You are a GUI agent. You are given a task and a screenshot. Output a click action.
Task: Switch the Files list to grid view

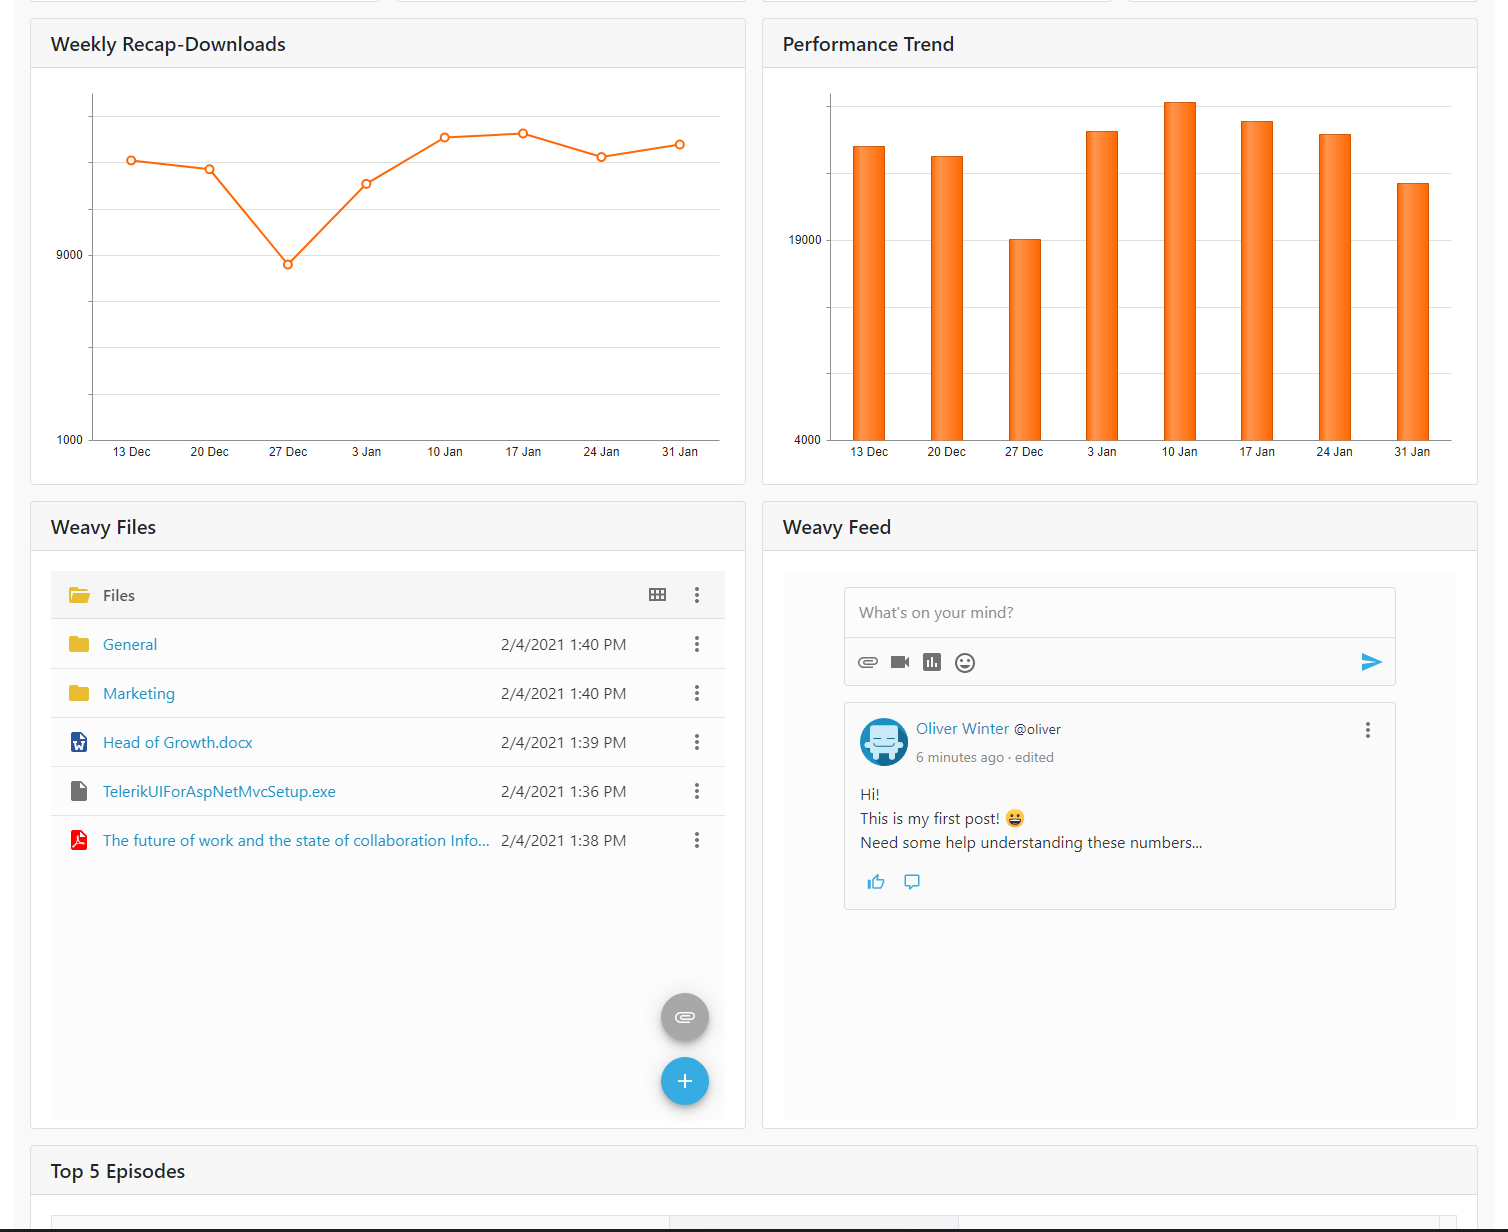(x=657, y=594)
